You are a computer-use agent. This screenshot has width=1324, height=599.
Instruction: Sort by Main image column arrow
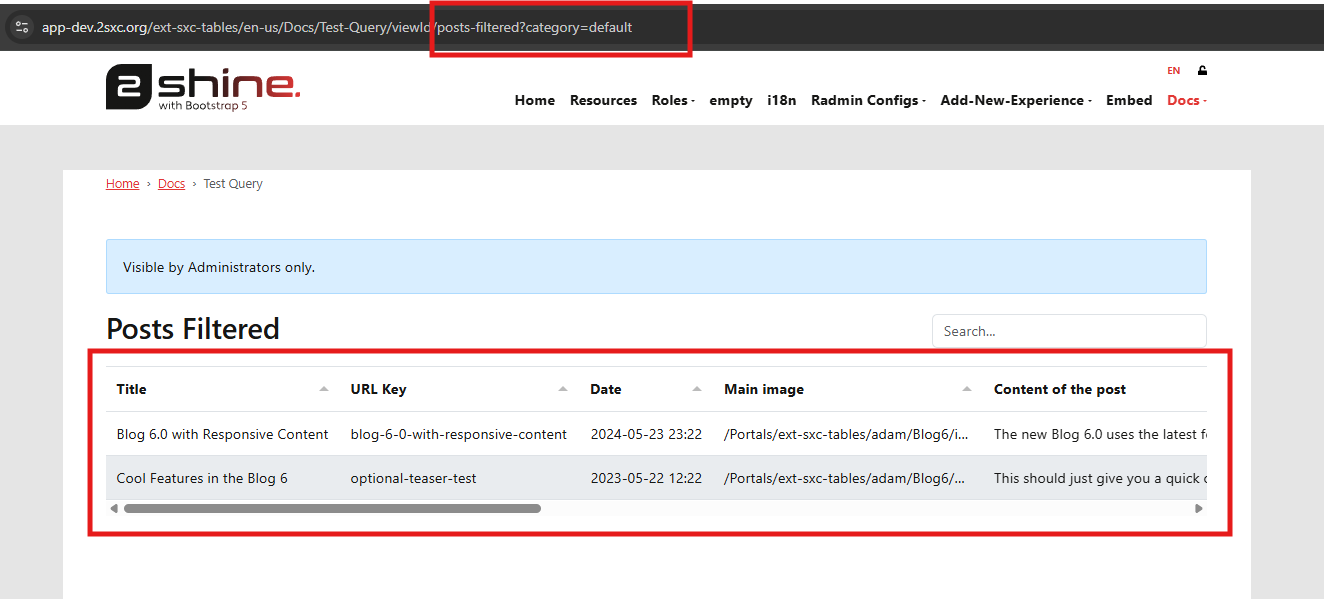(x=967, y=389)
